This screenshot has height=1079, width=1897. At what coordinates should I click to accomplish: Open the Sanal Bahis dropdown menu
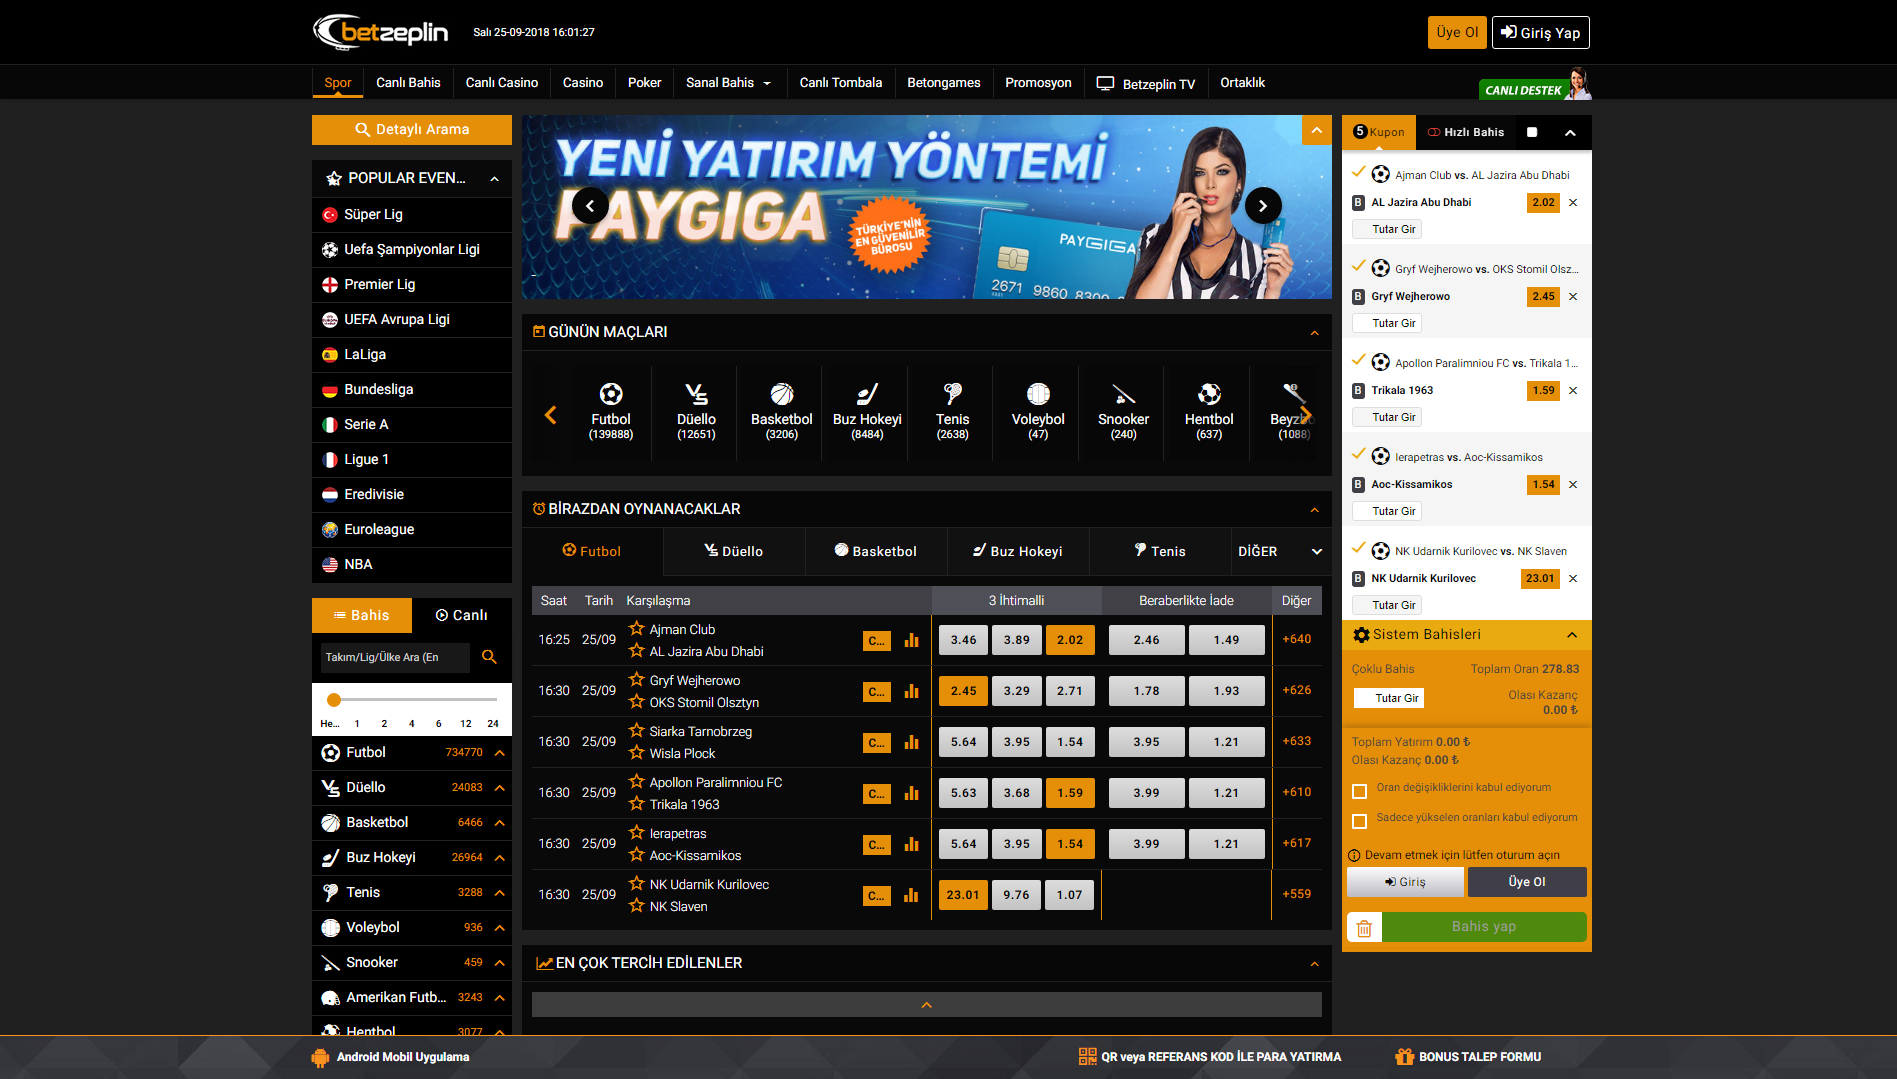pos(728,83)
